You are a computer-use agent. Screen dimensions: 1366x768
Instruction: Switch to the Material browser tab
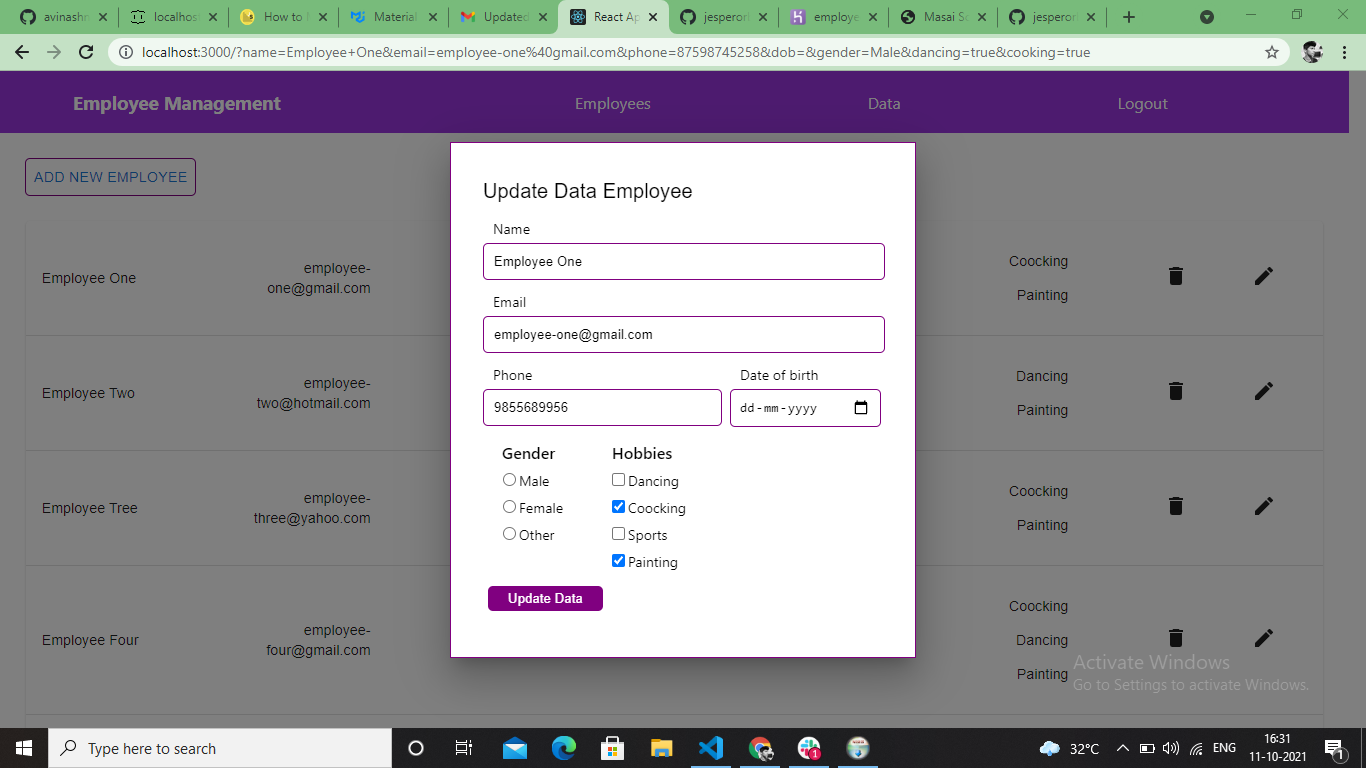point(394,17)
